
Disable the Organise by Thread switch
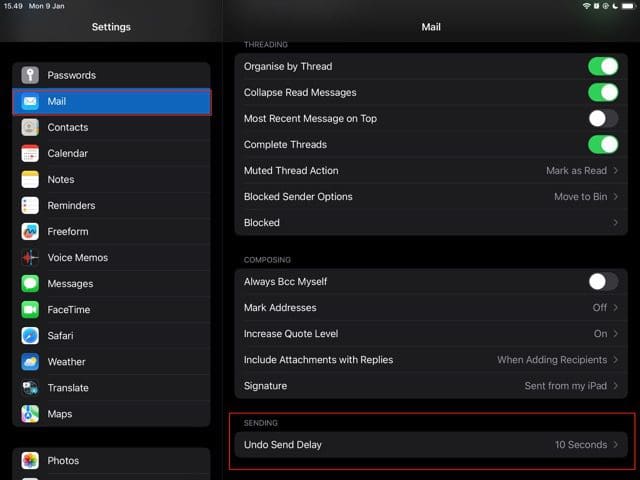(603, 67)
